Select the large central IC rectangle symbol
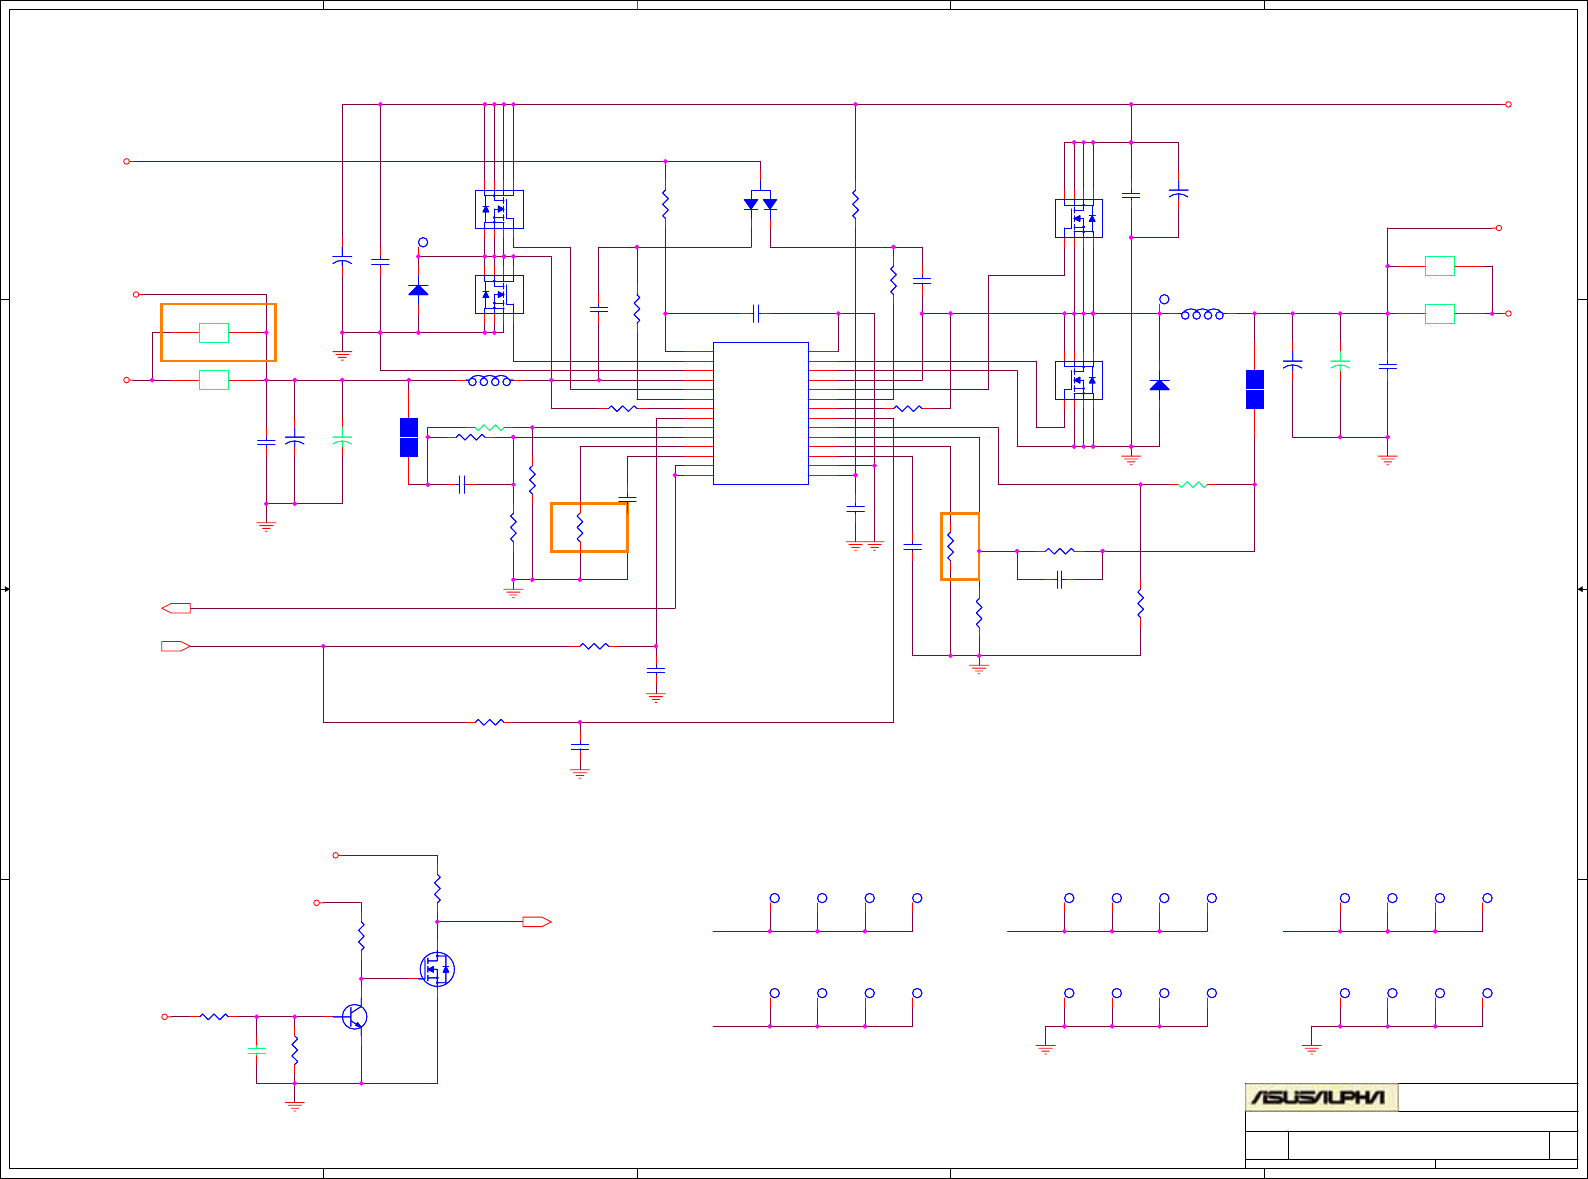The width and height of the screenshot is (1588, 1179). [x=761, y=413]
